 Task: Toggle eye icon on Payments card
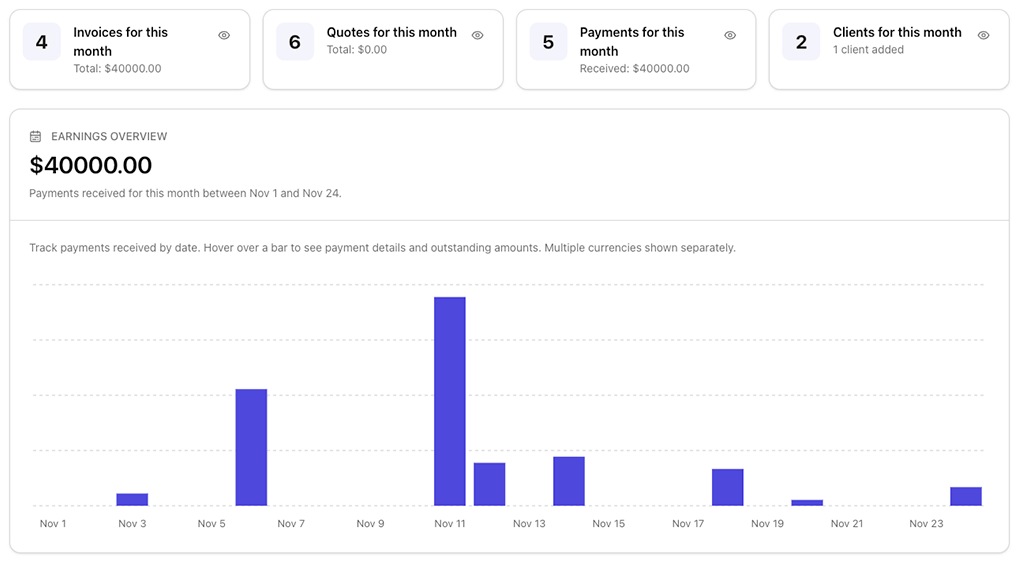(730, 35)
